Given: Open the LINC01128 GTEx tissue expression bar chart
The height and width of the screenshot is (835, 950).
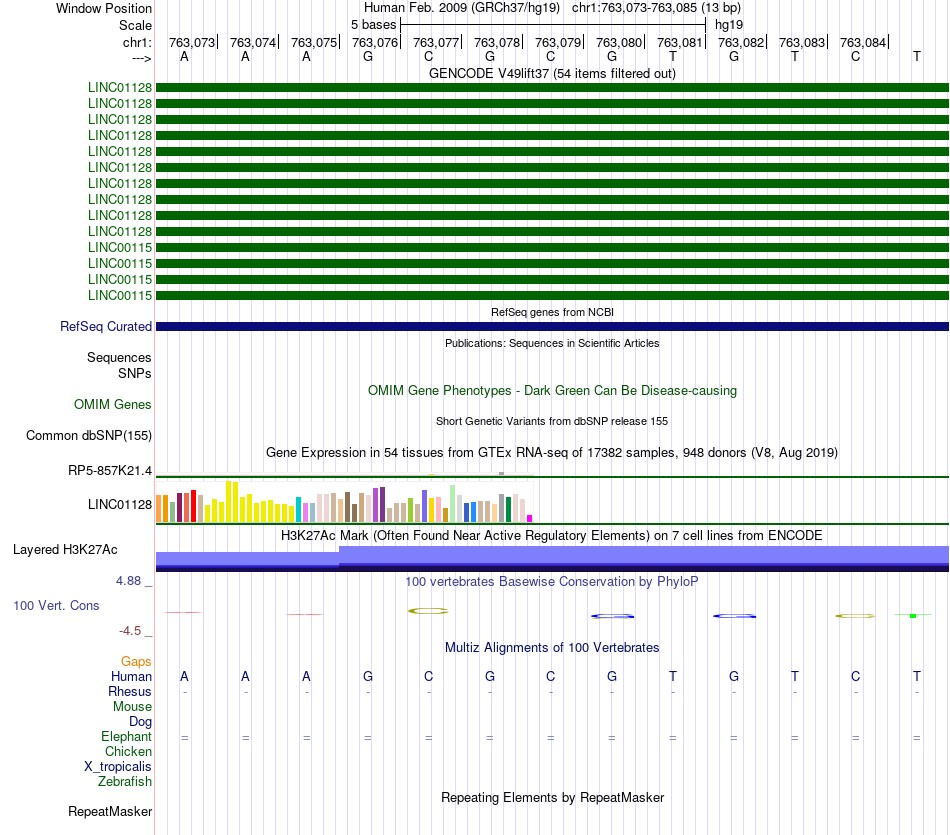Looking at the screenshot, I should [344, 501].
